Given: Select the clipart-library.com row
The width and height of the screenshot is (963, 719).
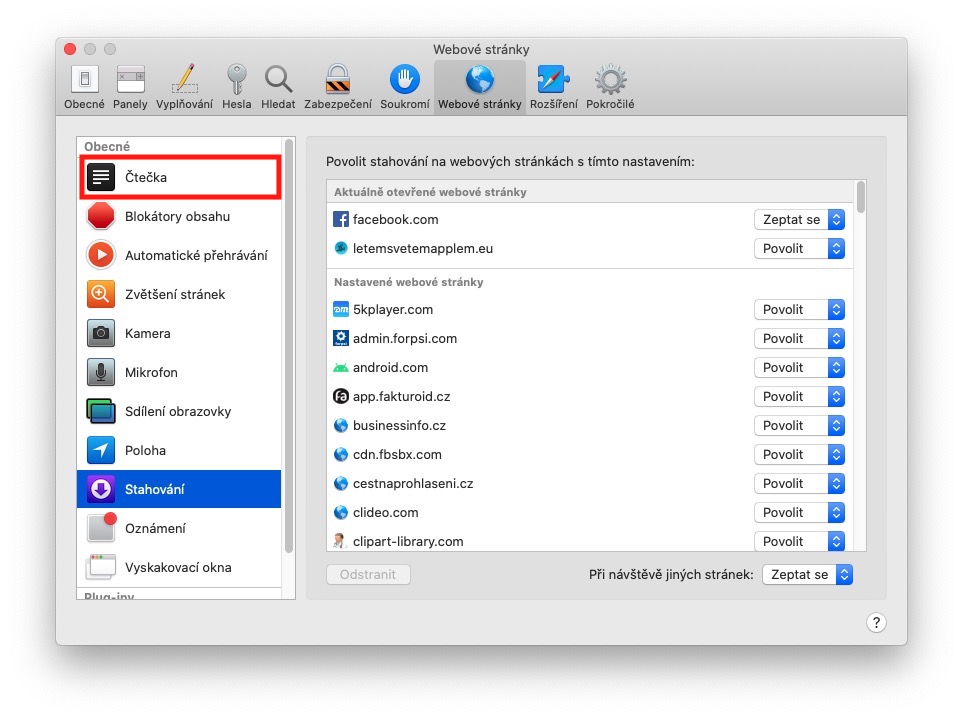Looking at the screenshot, I should click(x=590, y=540).
